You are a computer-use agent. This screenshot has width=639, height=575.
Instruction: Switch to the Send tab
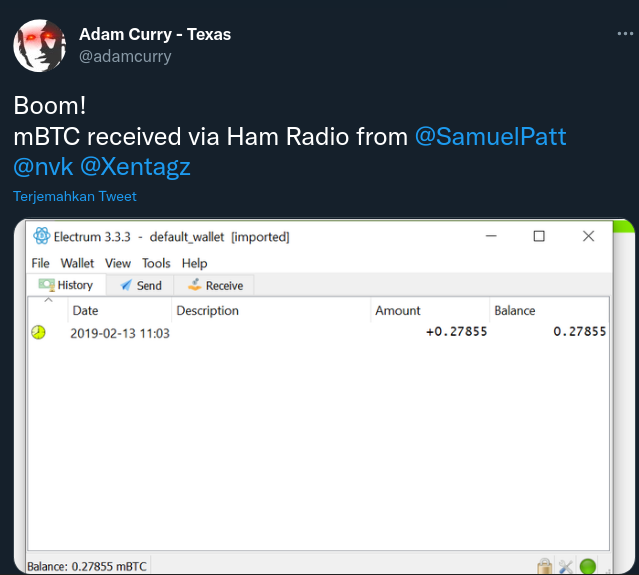click(140, 285)
